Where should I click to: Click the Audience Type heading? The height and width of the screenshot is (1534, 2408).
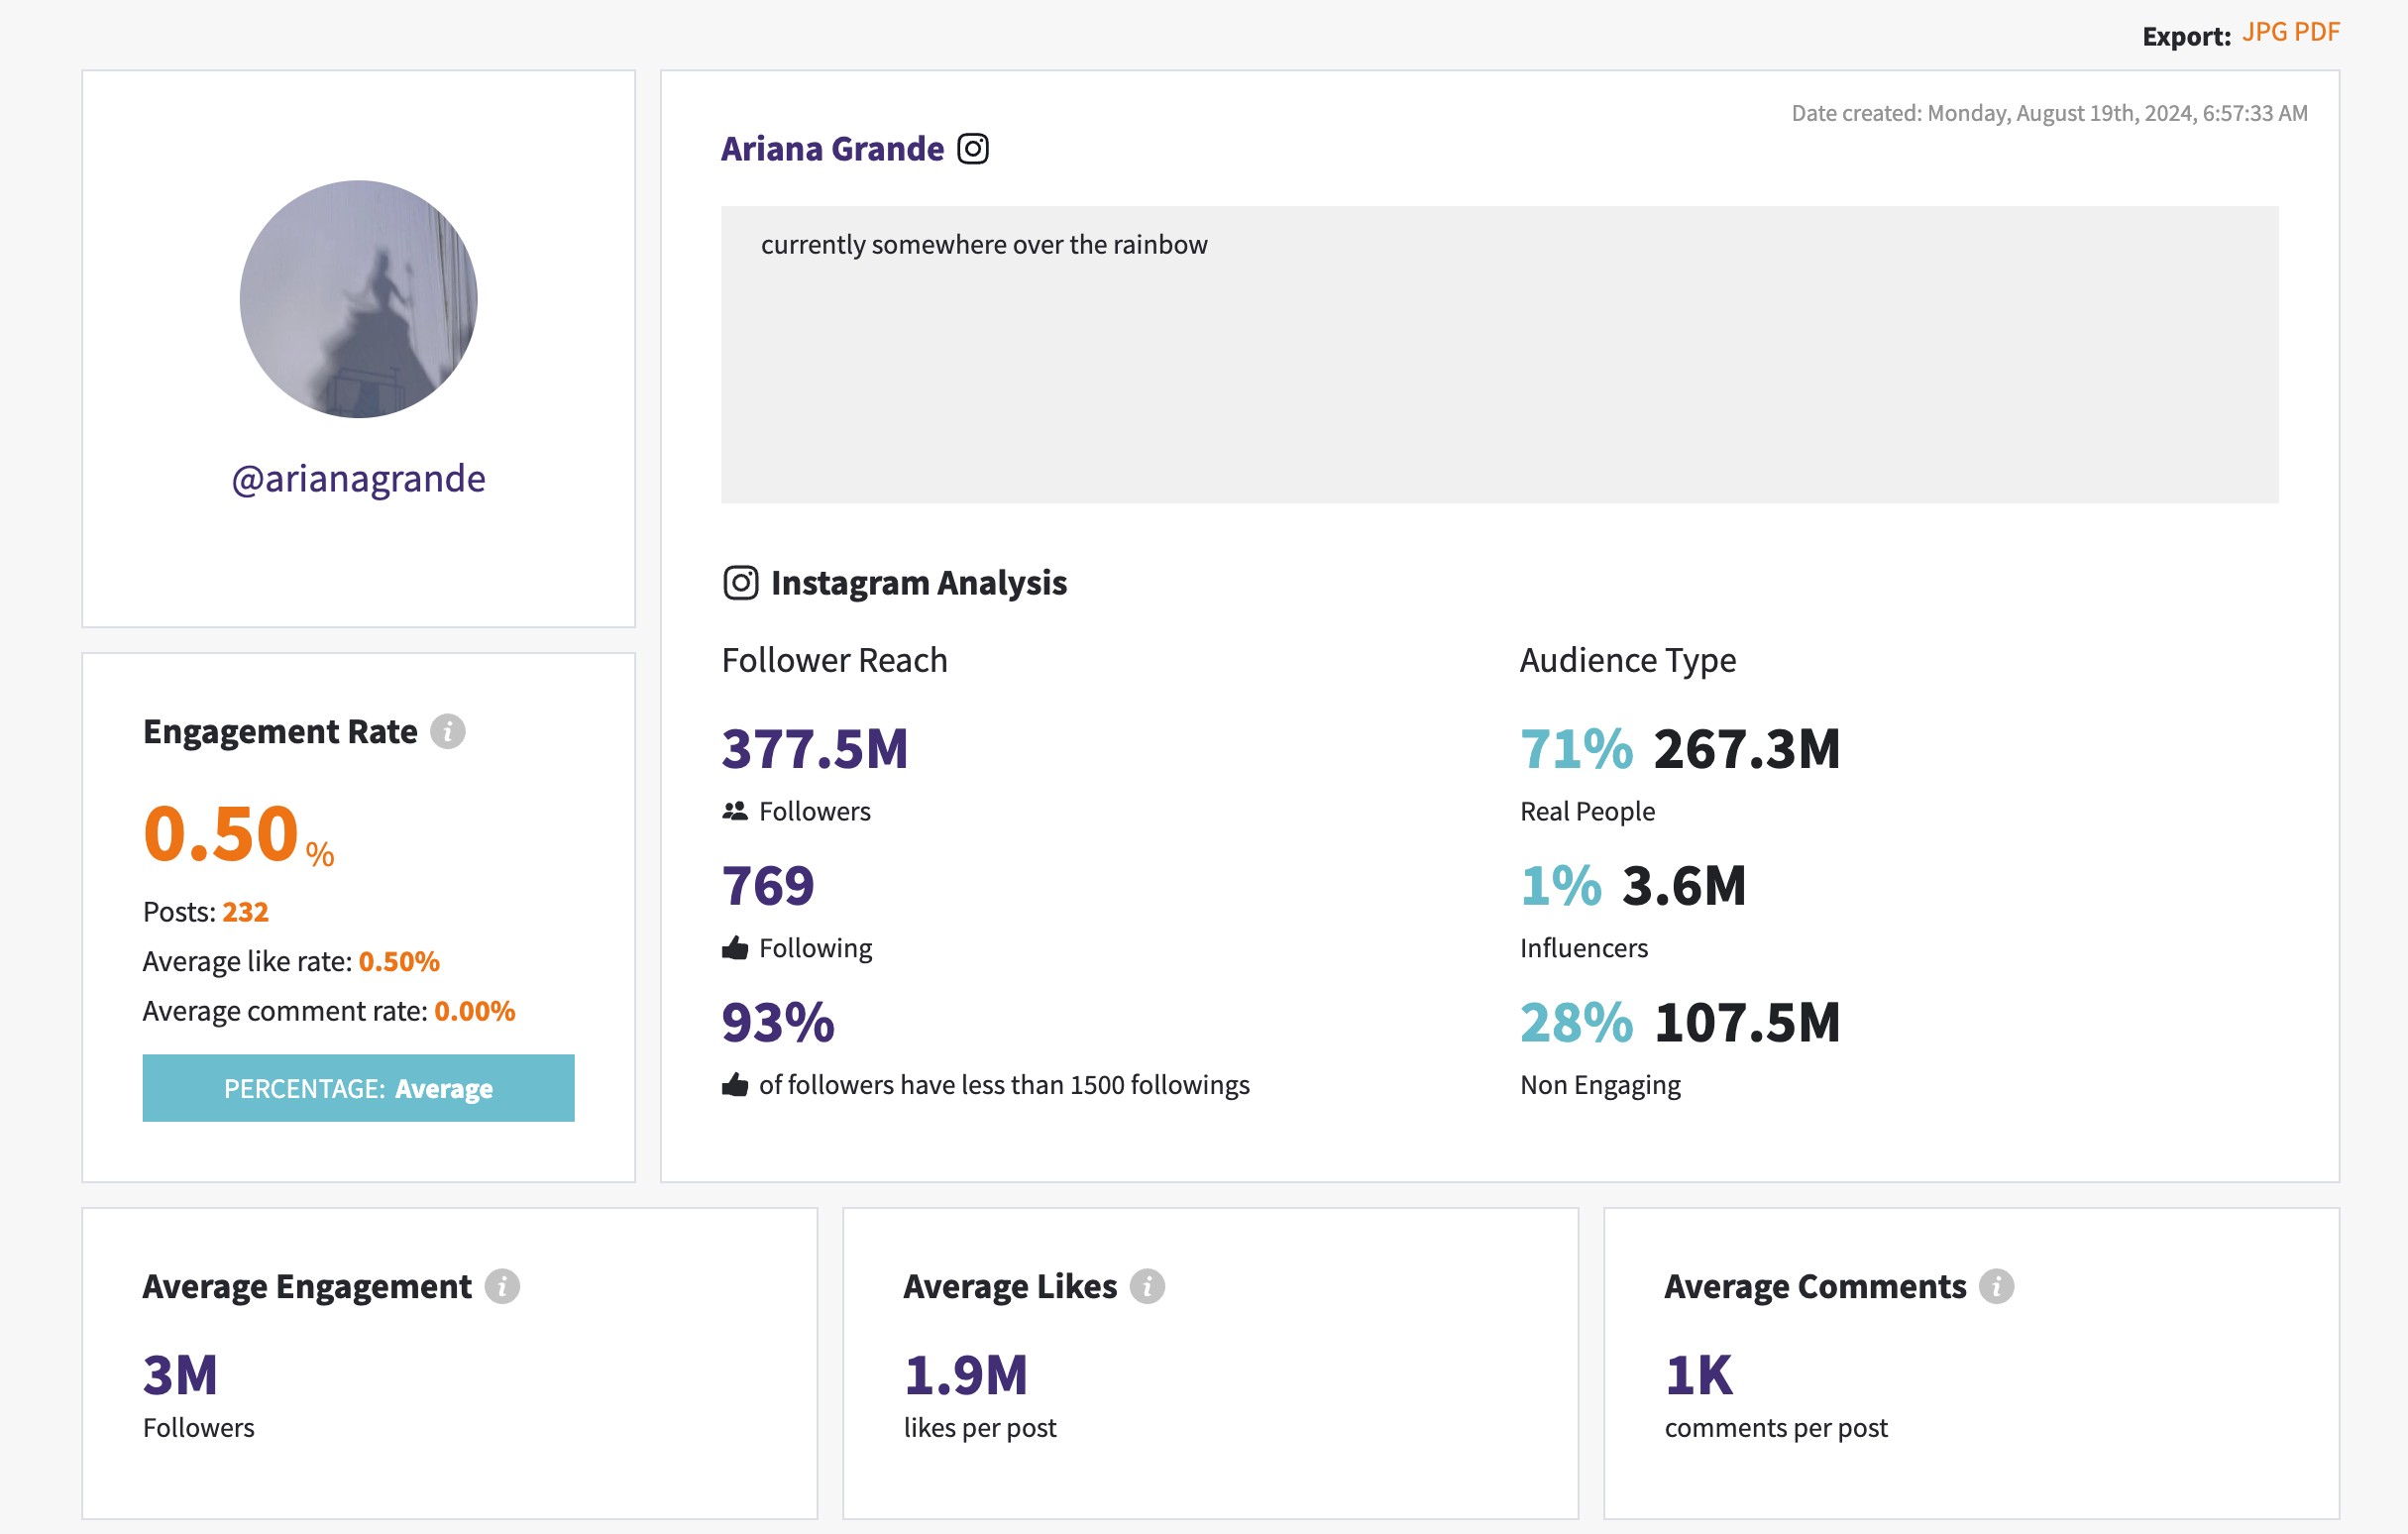[1627, 661]
